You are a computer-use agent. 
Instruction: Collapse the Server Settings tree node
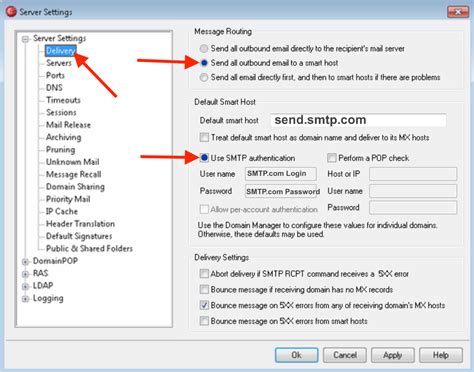pyautogui.click(x=25, y=39)
